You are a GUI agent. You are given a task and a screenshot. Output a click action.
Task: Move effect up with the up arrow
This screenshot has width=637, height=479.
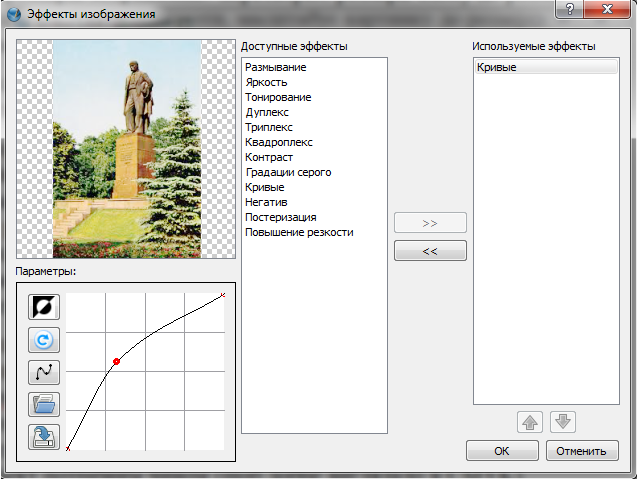tap(530, 422)
